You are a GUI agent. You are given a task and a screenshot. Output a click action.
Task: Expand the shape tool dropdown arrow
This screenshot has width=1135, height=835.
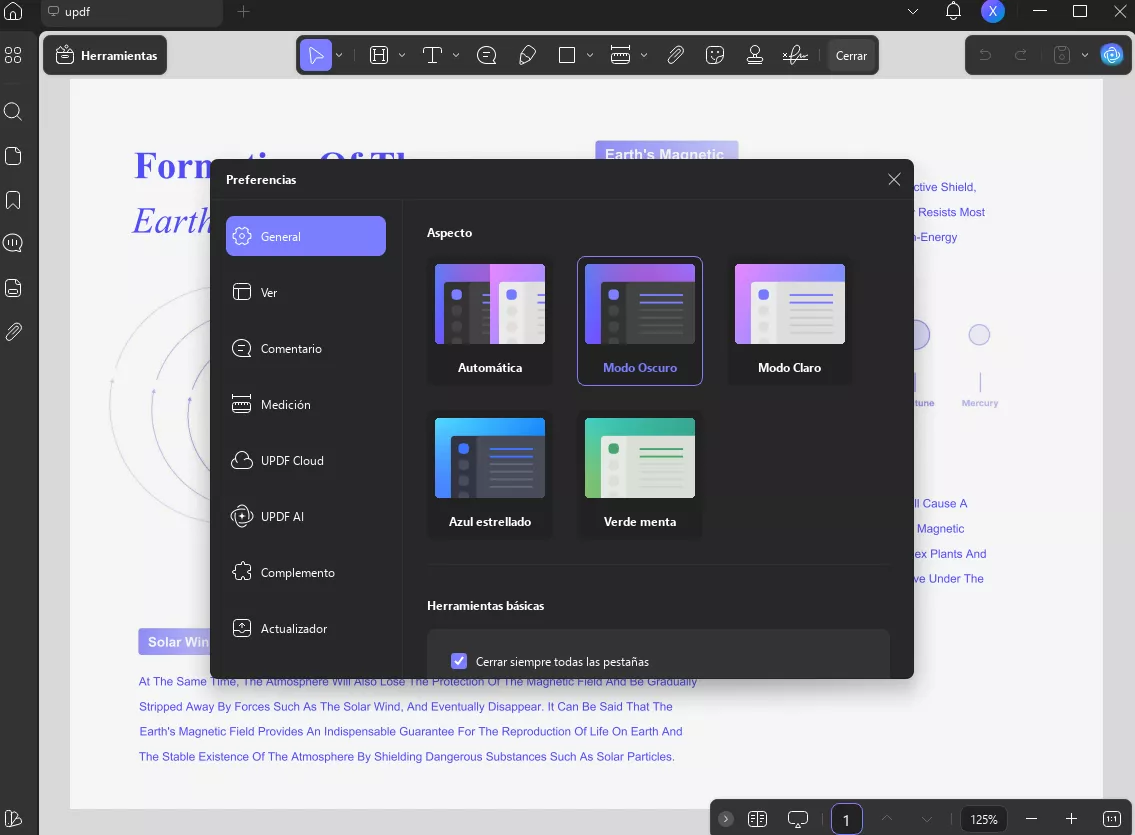coord(590,55)
